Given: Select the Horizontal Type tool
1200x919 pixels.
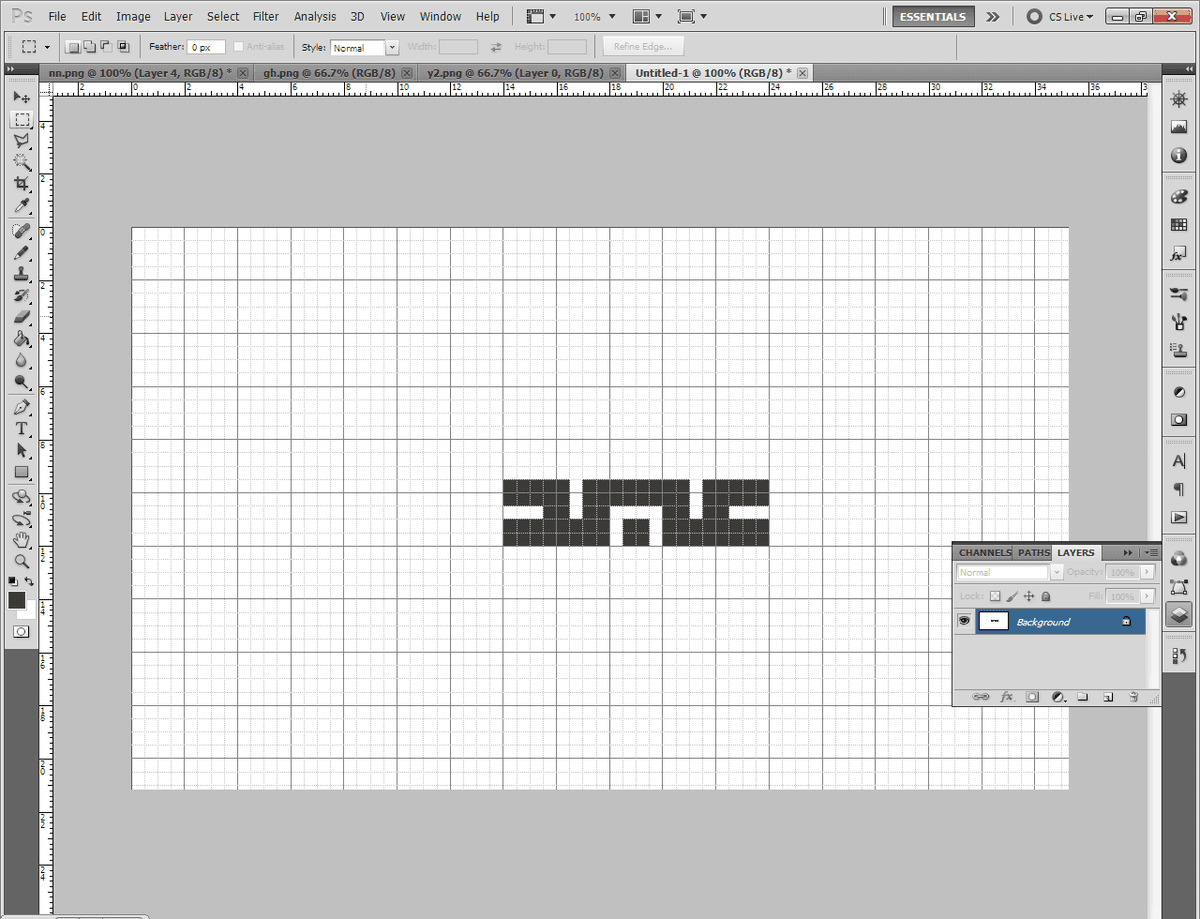Looking at the screenshot, I should [x=21, y=429].
